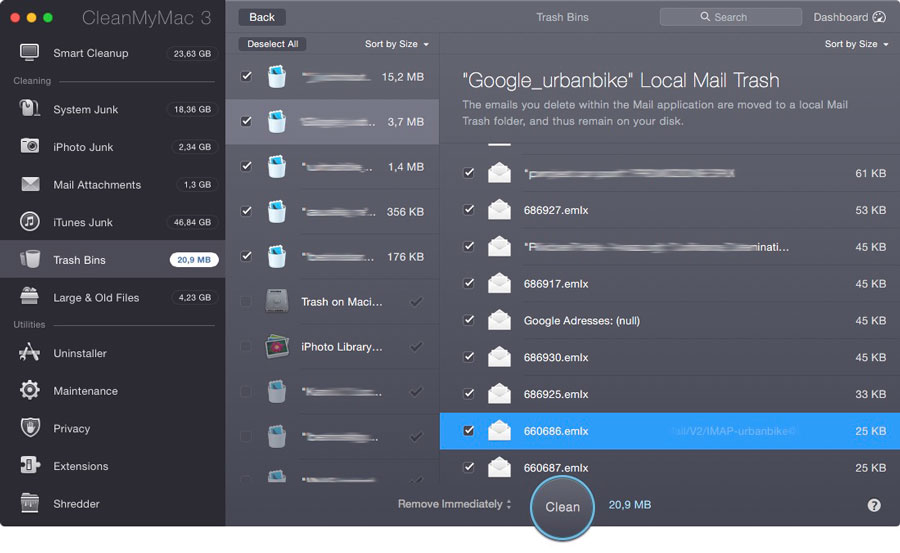Screen dimensions: 900x553
Task: Click envelope icon of 660686.emlx
Action: click(x=499, y=430)
